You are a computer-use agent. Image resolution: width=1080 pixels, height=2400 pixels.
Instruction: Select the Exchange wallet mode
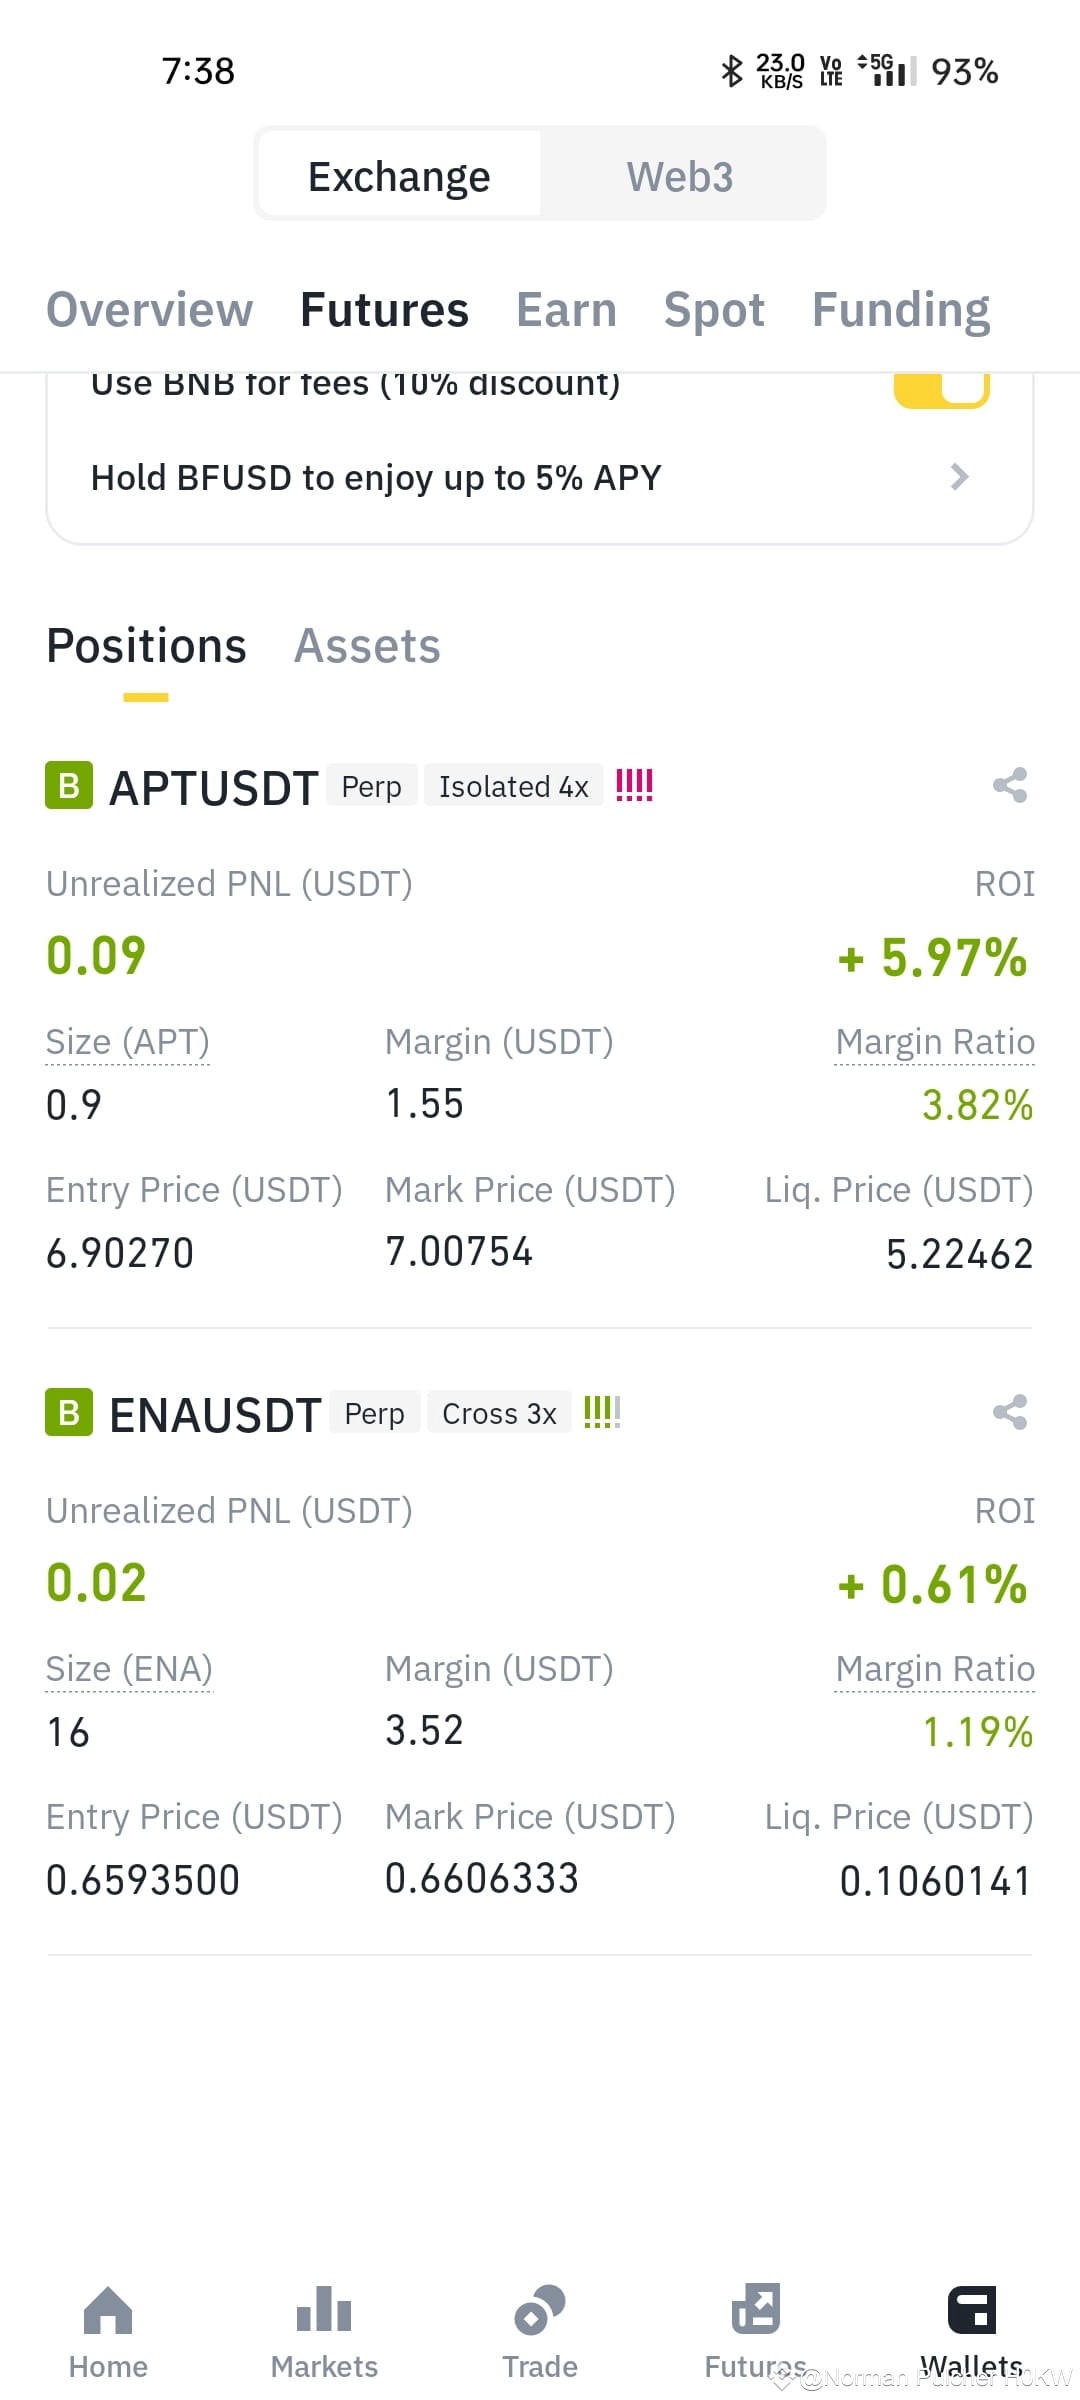(x=399, y=177)
